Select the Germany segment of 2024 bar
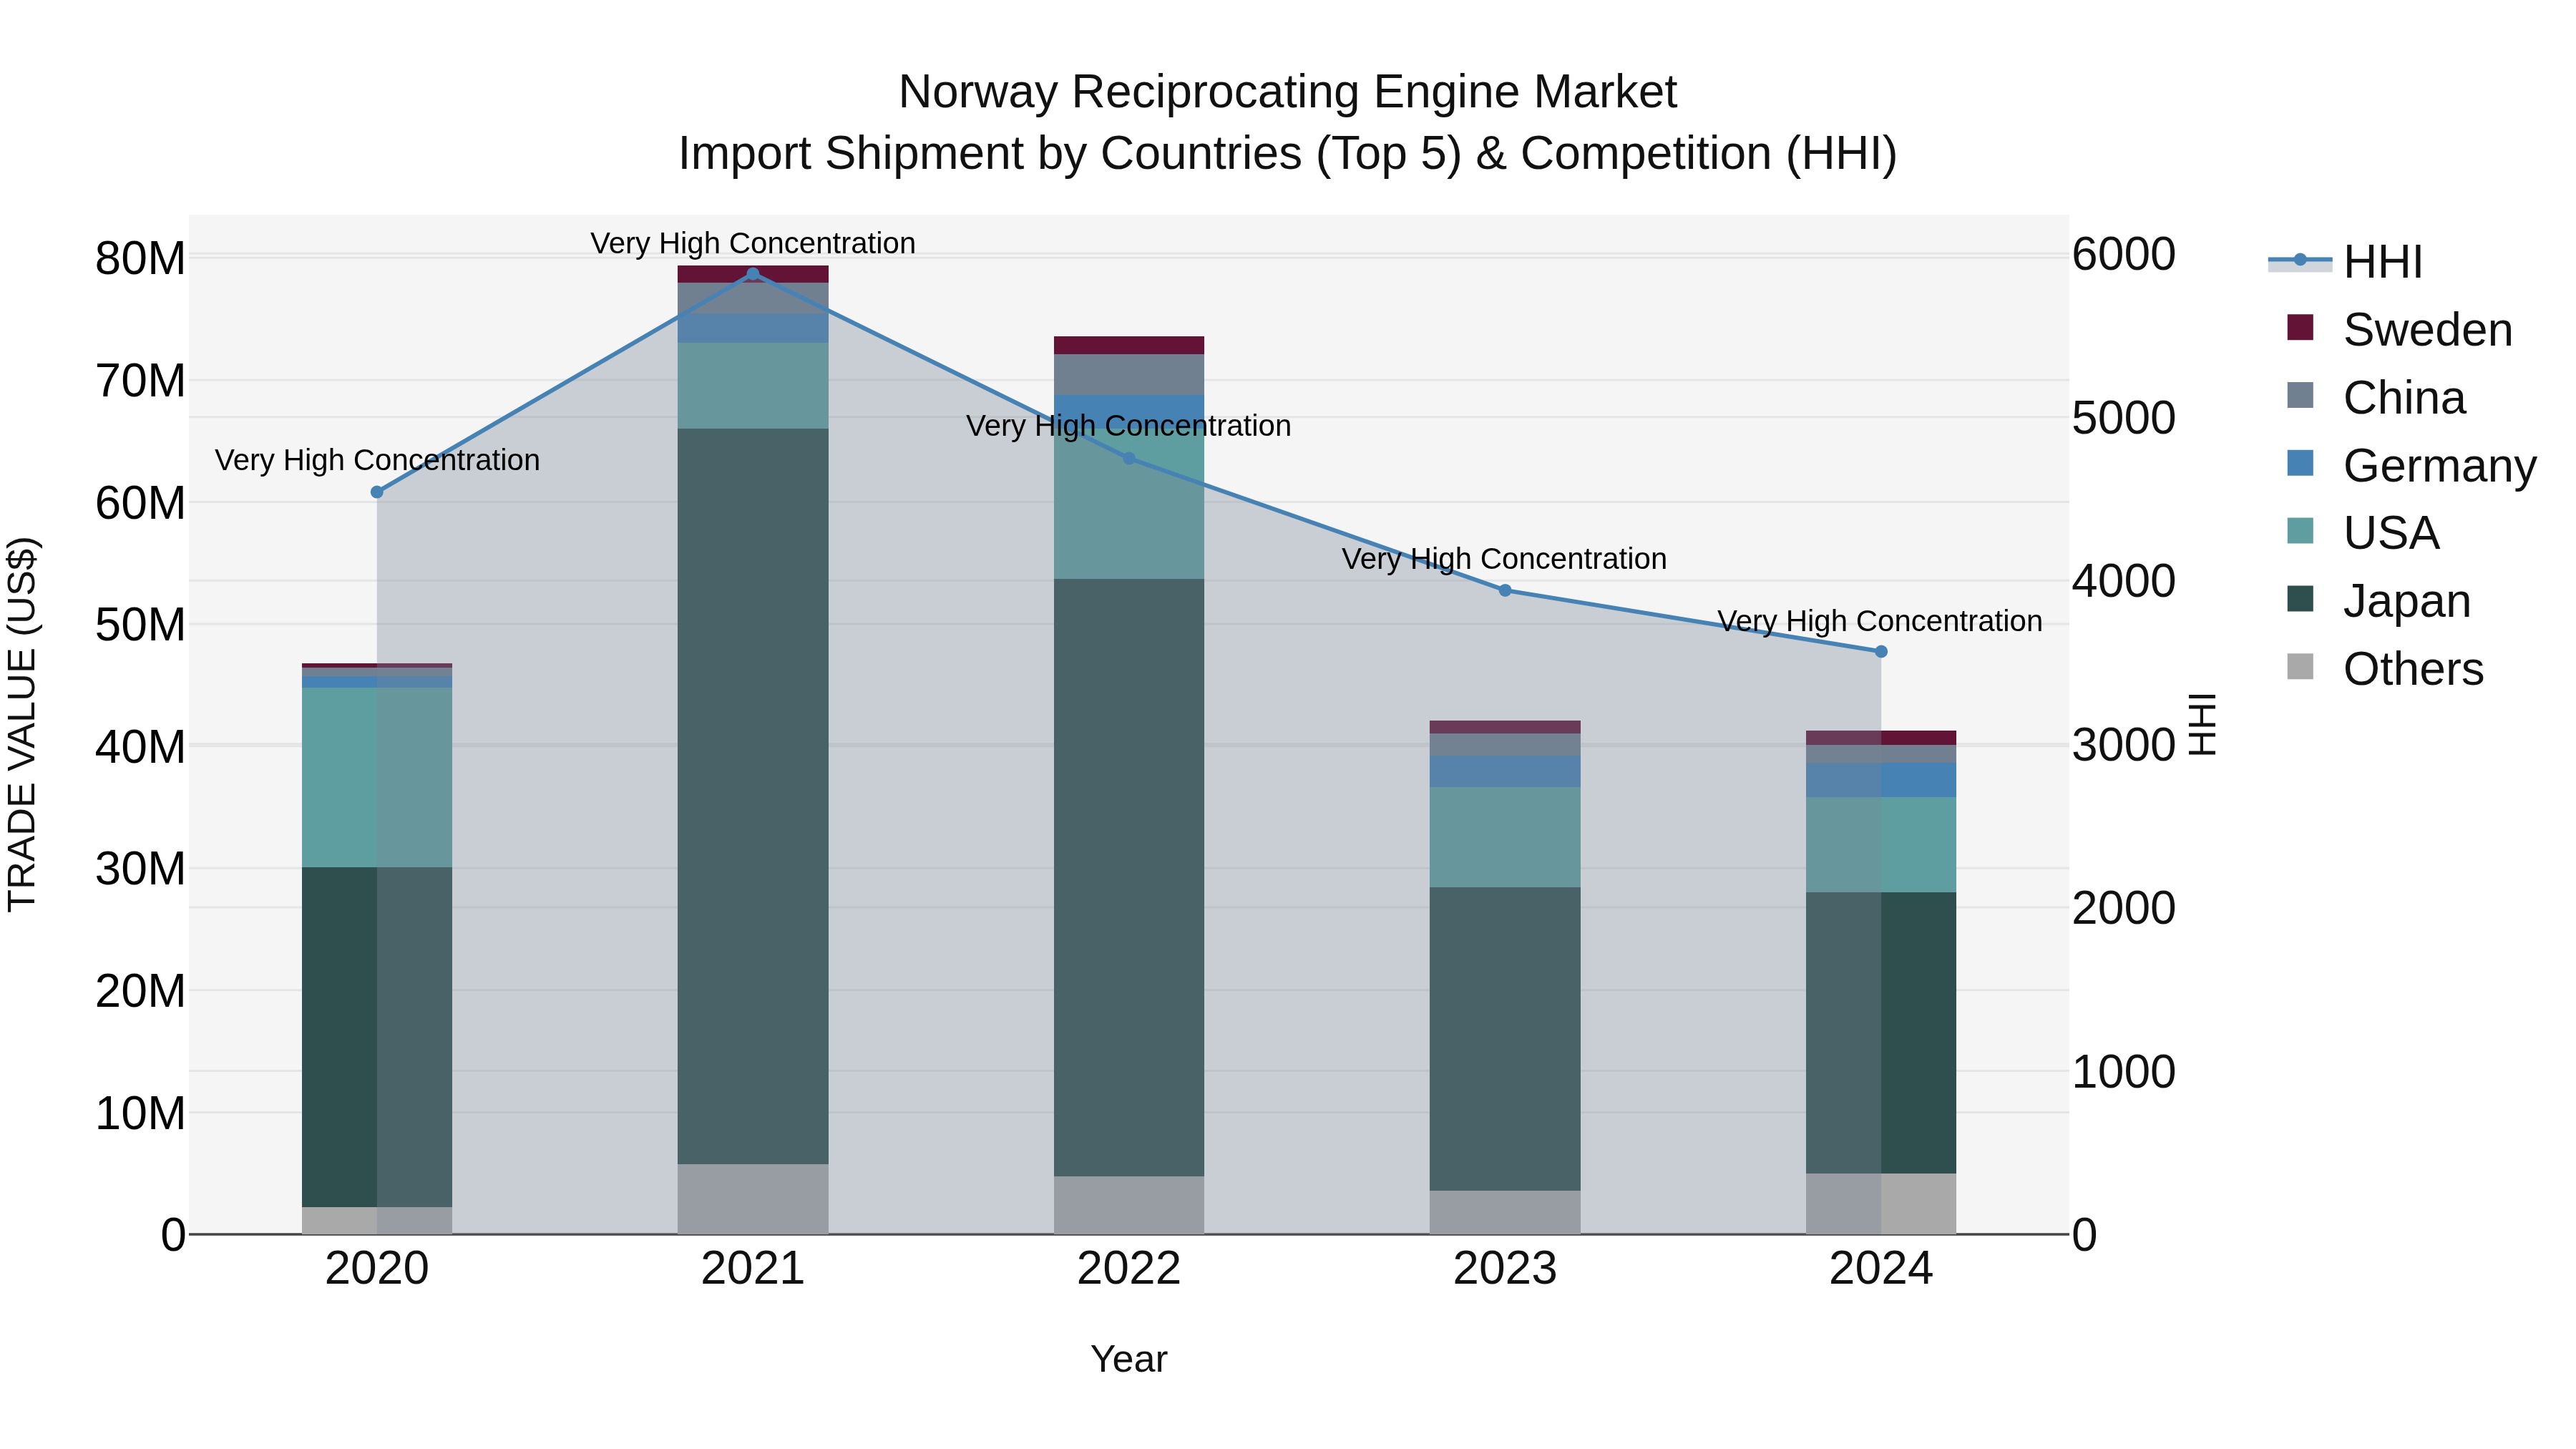This screenshot has height=1449, width=2576. (x=1881, y=780)
